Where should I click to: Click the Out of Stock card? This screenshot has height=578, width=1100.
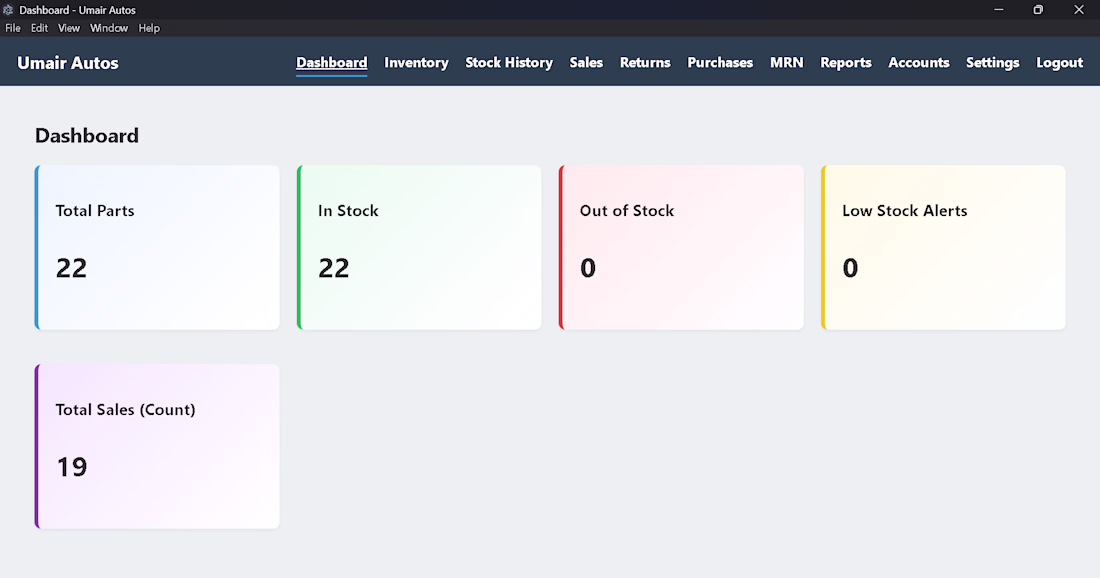tap(681, 248)
